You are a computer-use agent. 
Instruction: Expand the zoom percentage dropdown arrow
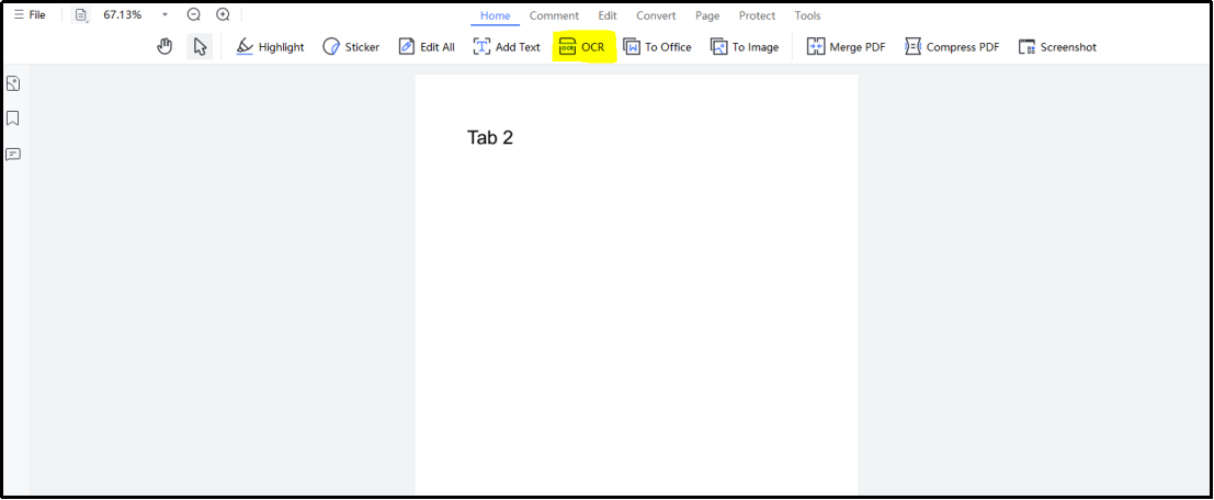click(x=165, y=16)
